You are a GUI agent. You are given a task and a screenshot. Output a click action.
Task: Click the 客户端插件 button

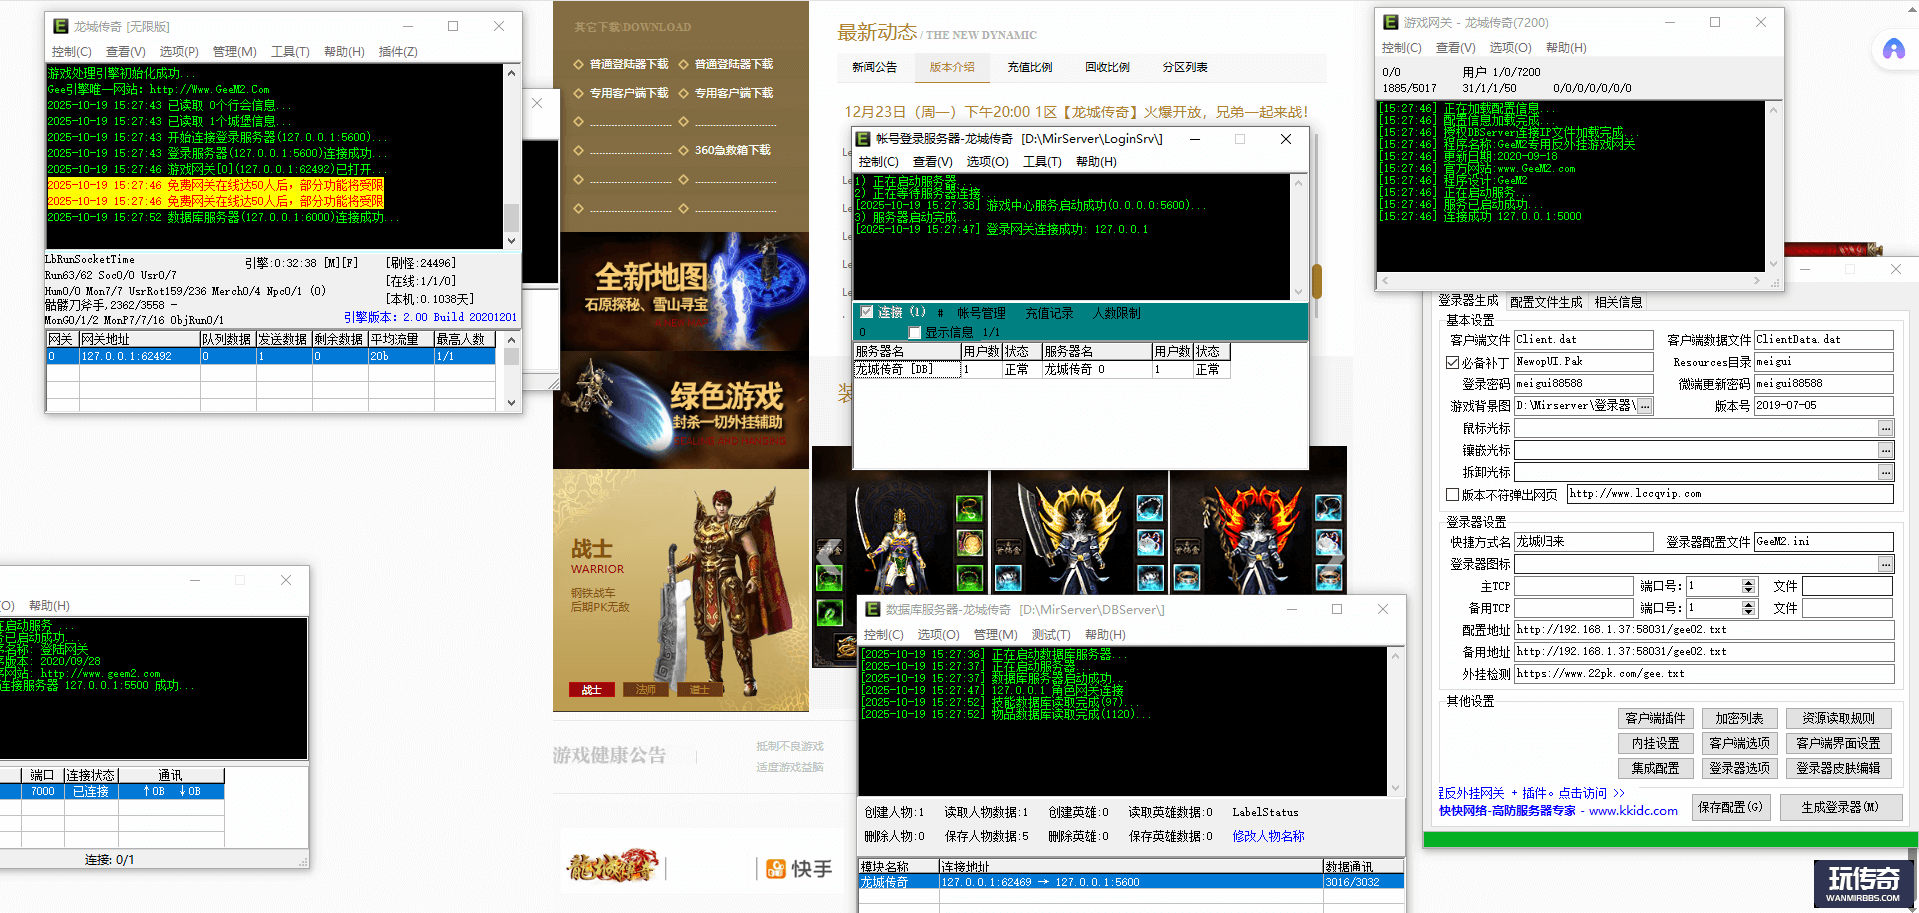[x=1655, y=718]
